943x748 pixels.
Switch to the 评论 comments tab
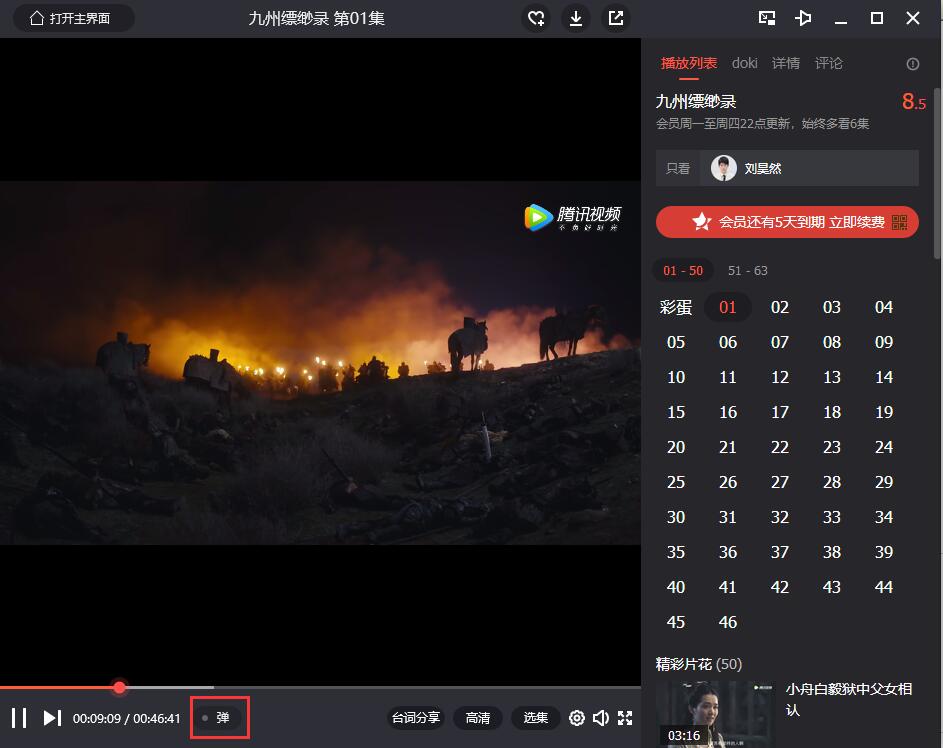tap(829, 63)
